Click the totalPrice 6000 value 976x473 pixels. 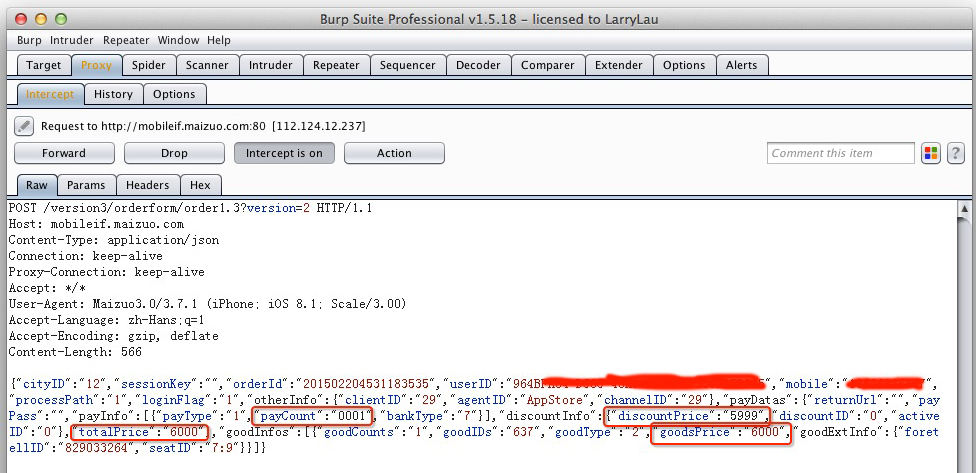[x=139, y=432]
